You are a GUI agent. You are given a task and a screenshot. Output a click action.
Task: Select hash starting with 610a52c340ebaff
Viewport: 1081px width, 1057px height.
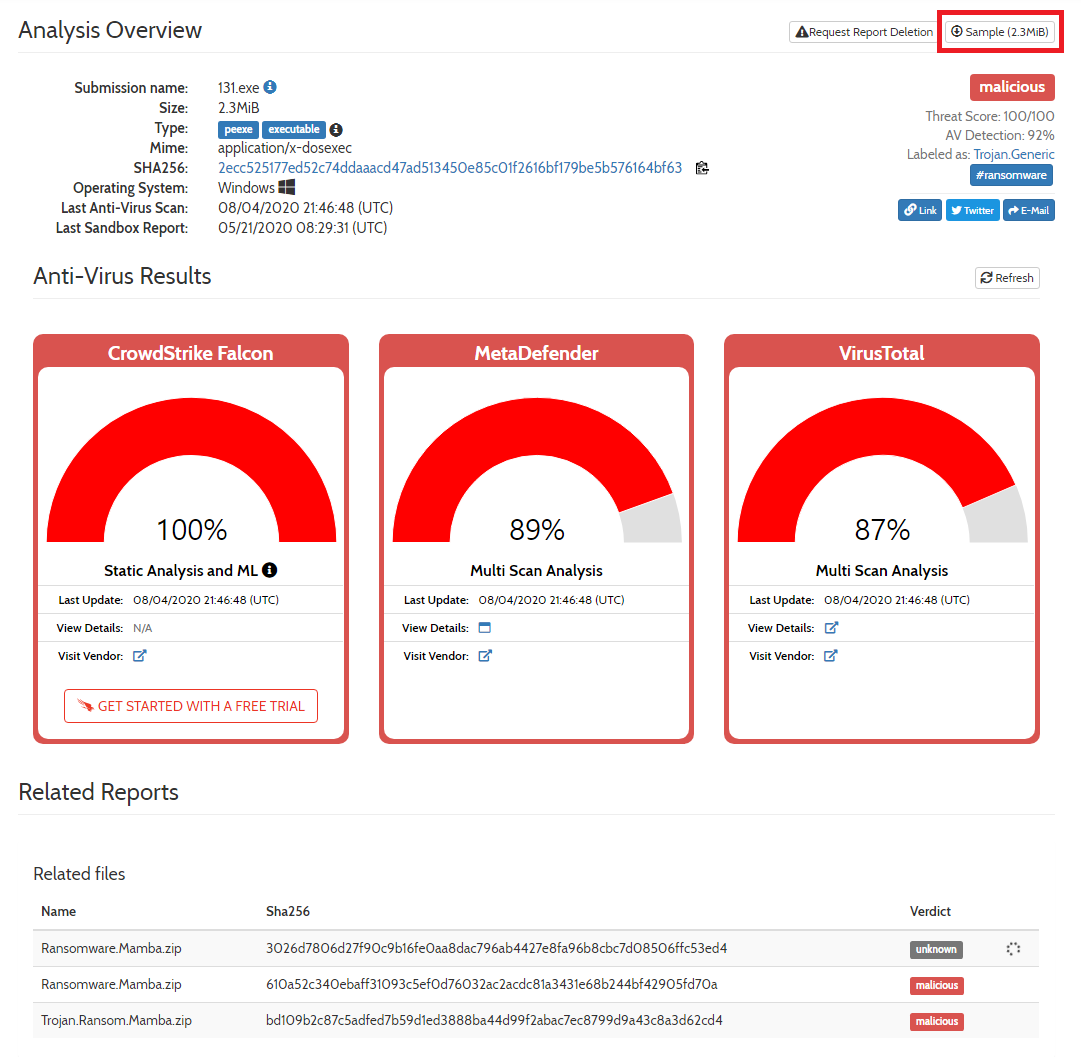(492, 985)
